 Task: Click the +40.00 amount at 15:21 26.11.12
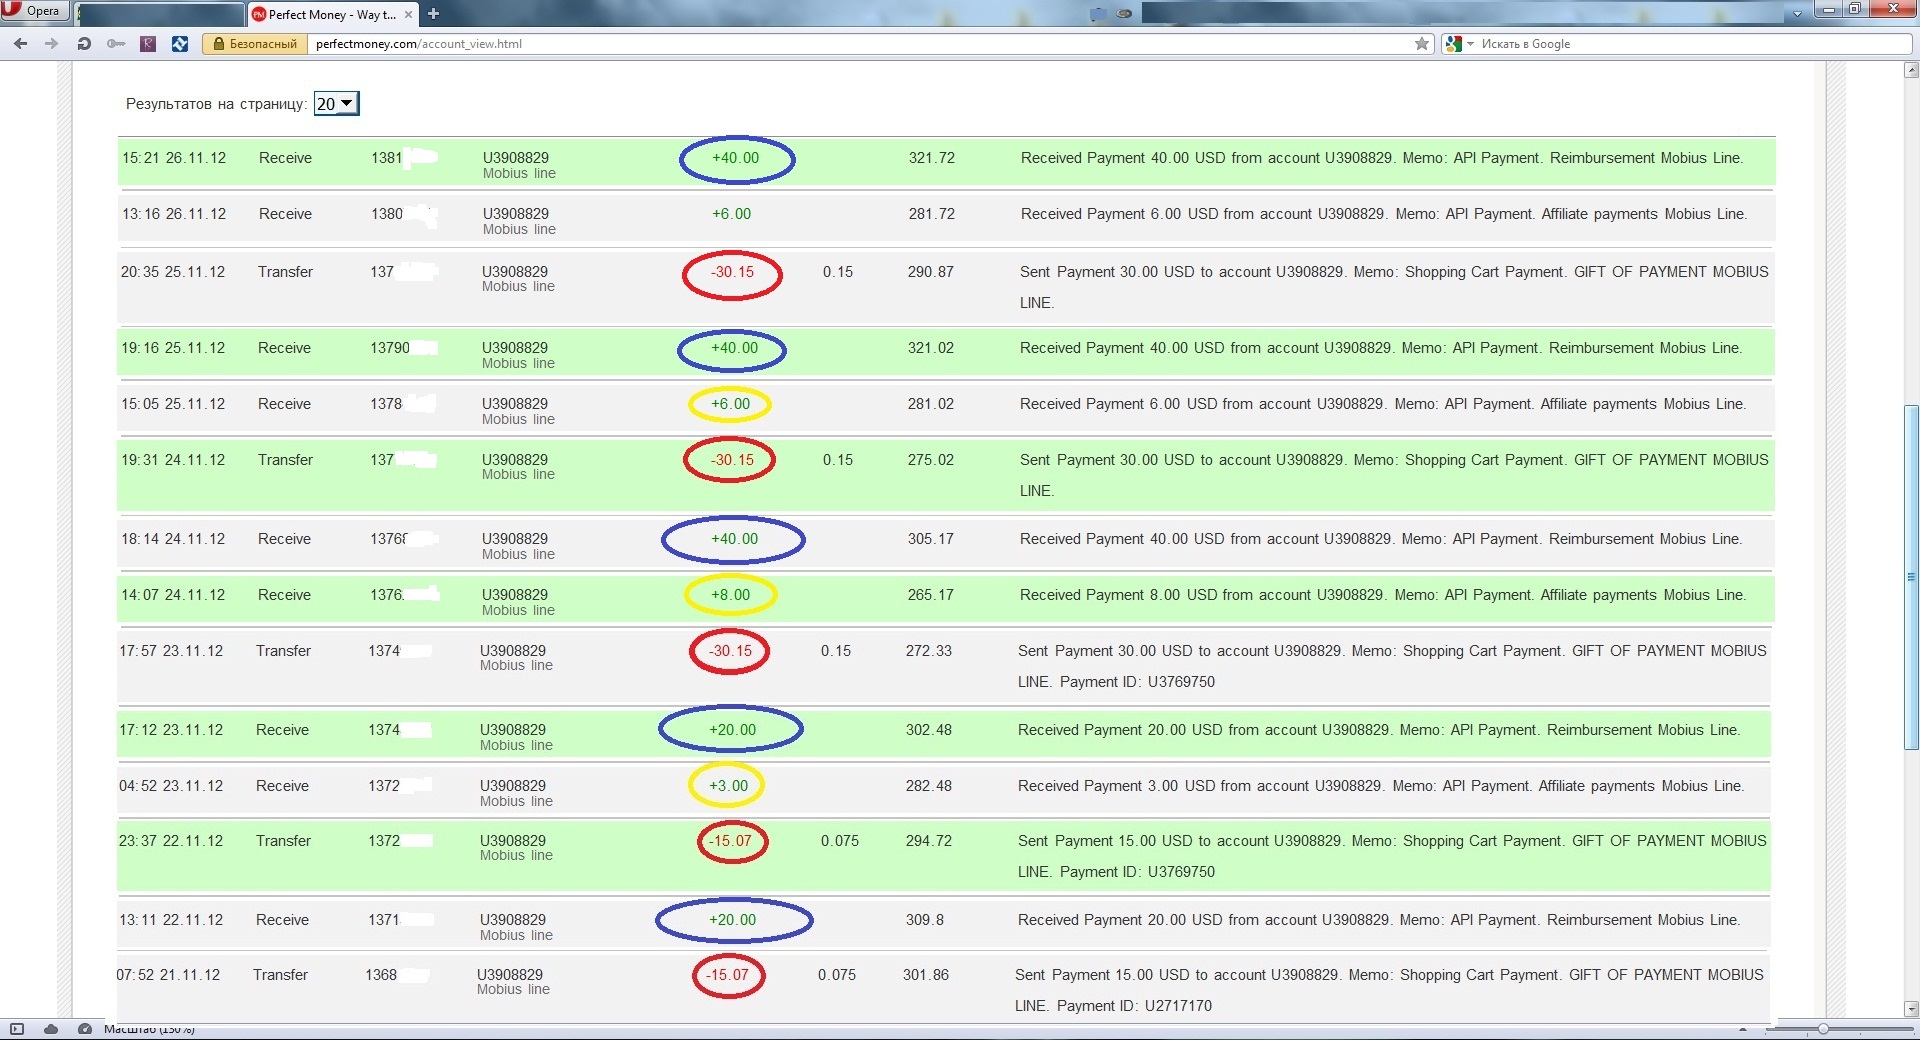[735, 158]
